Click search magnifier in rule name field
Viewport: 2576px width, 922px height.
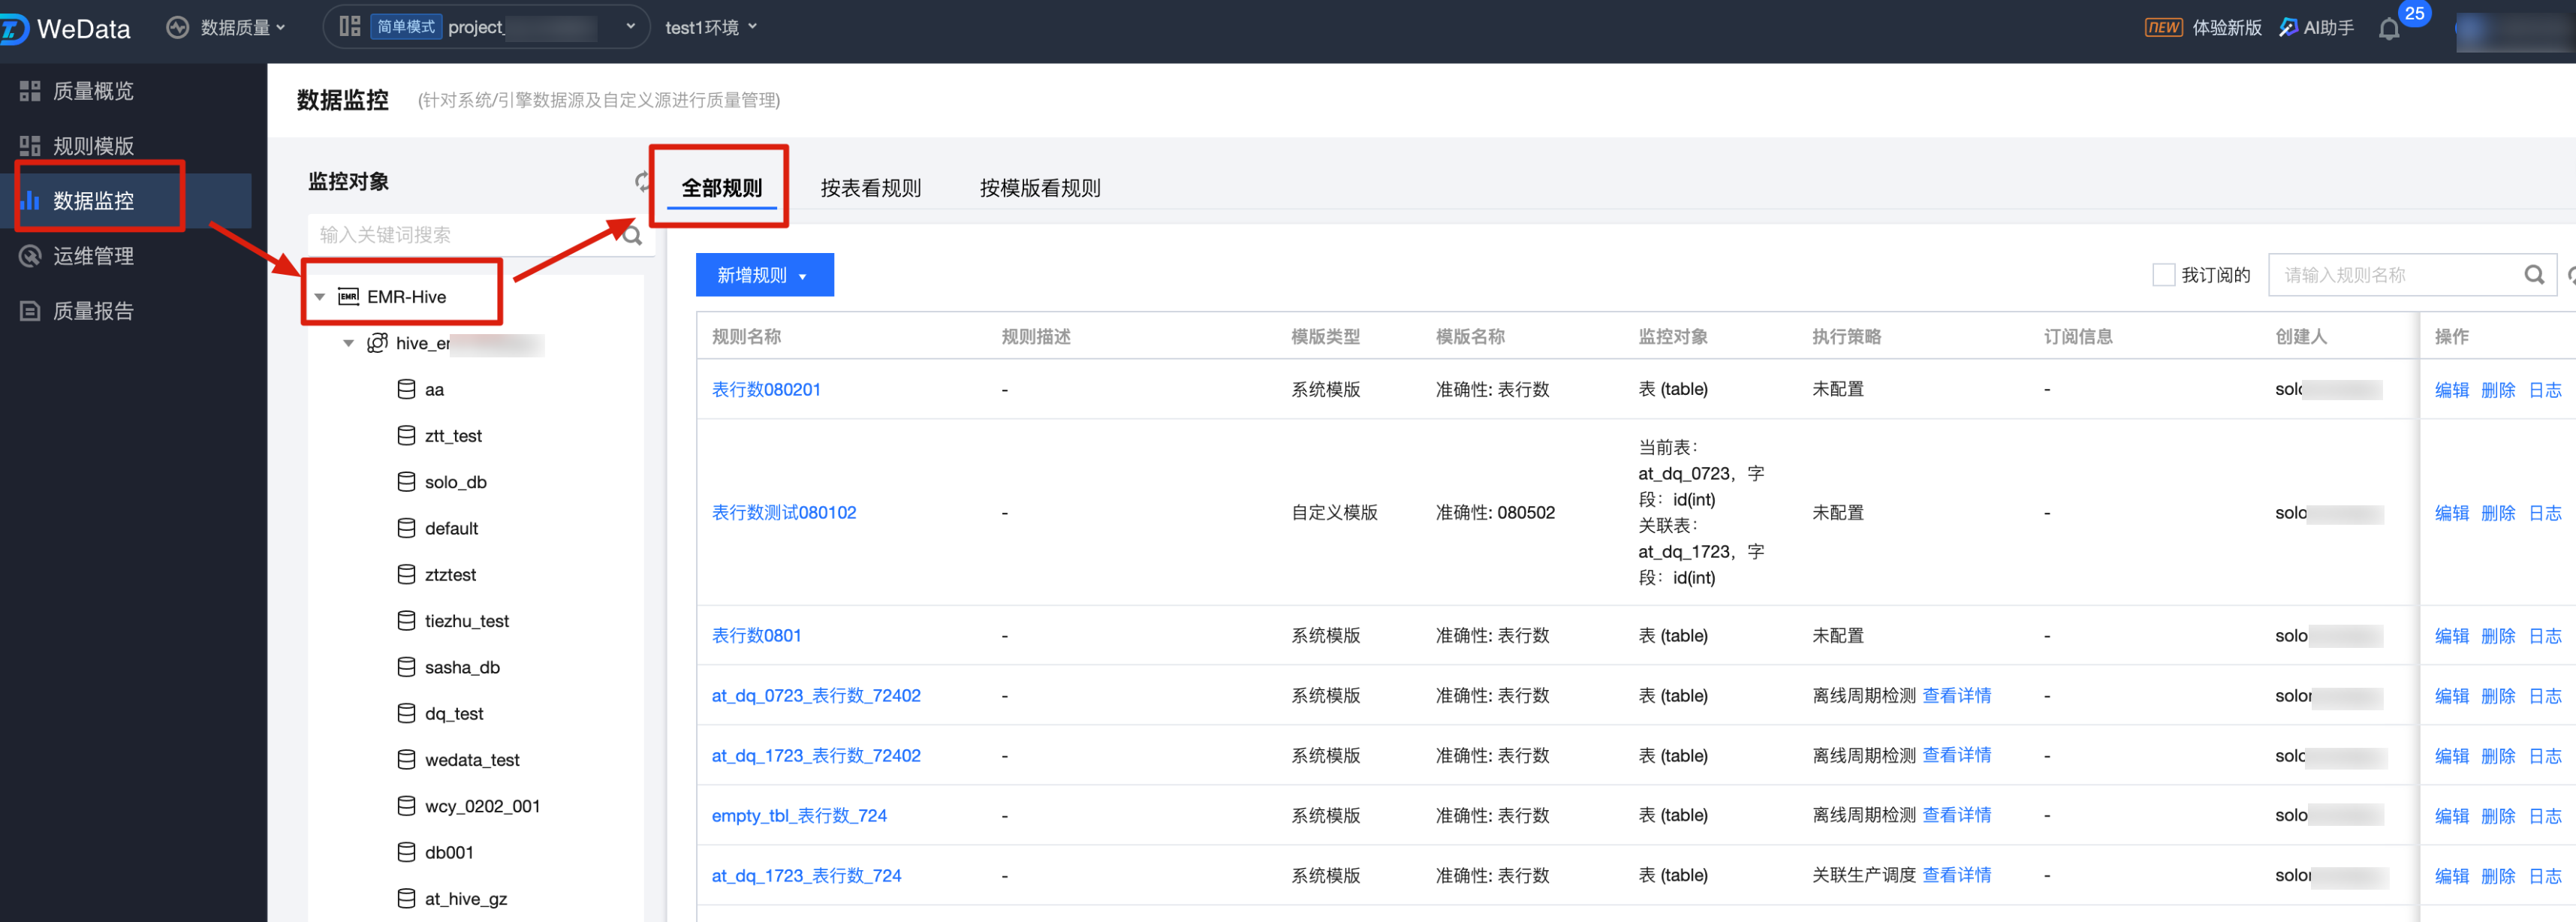(x=2533, y=275)
